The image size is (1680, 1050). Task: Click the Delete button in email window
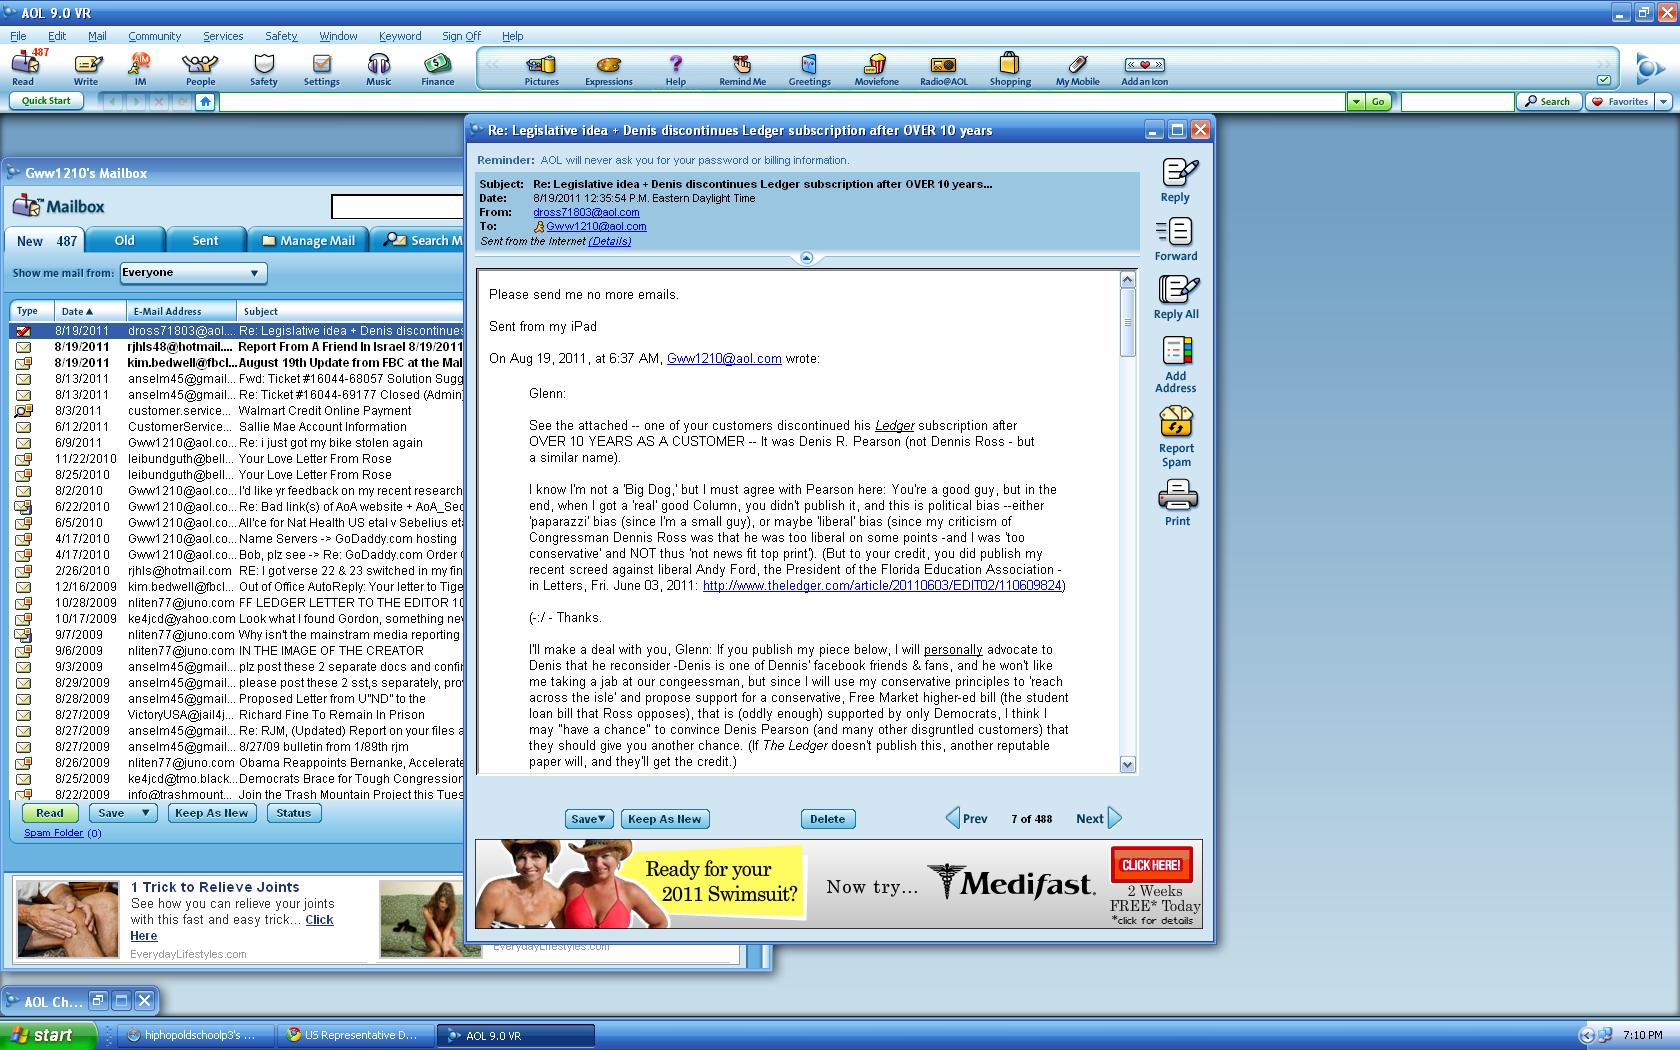click(827, 819)
